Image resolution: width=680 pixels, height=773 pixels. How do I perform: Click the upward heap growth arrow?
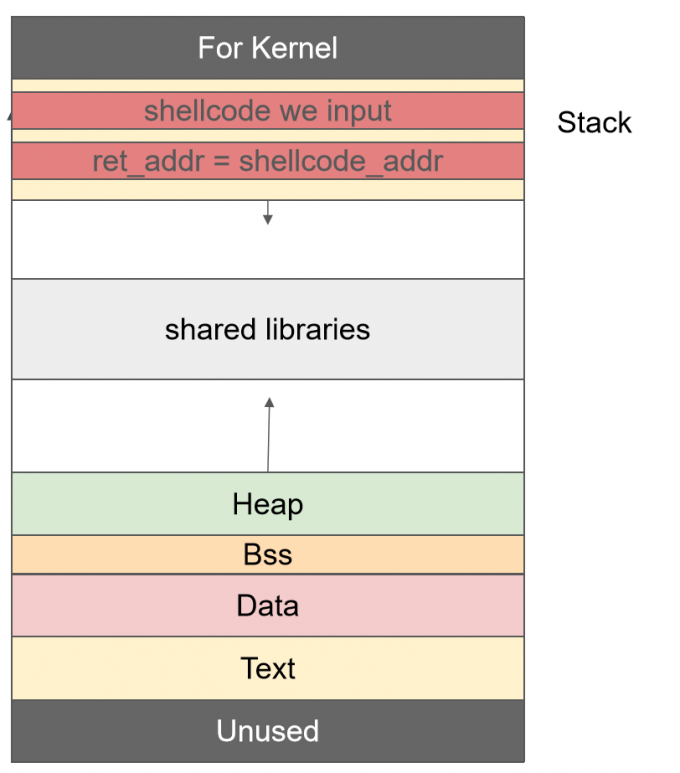(269, 435)
